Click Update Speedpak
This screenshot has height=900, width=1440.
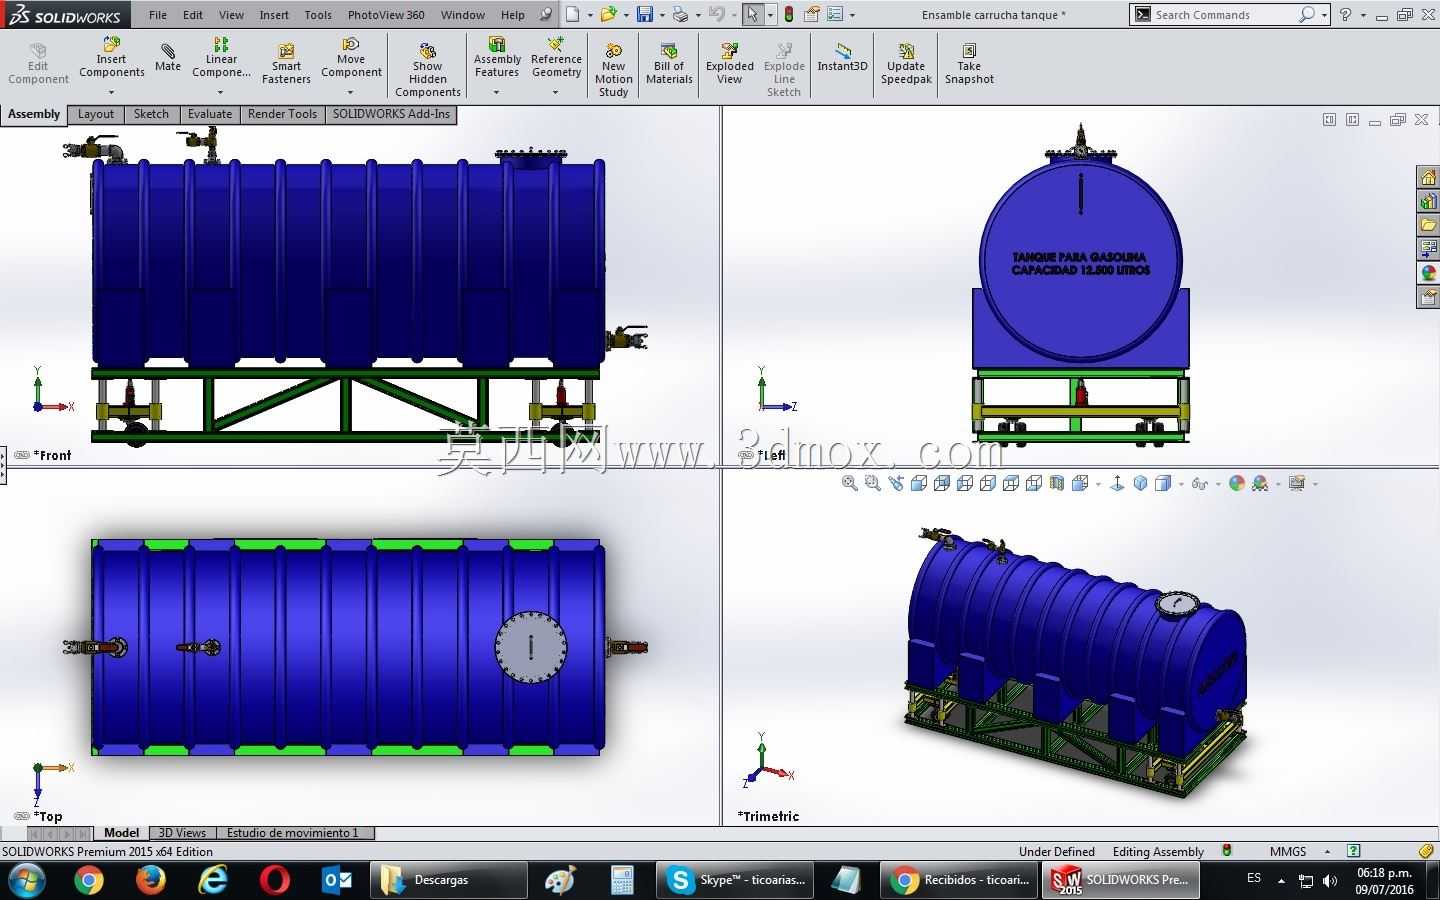point(906,63)
